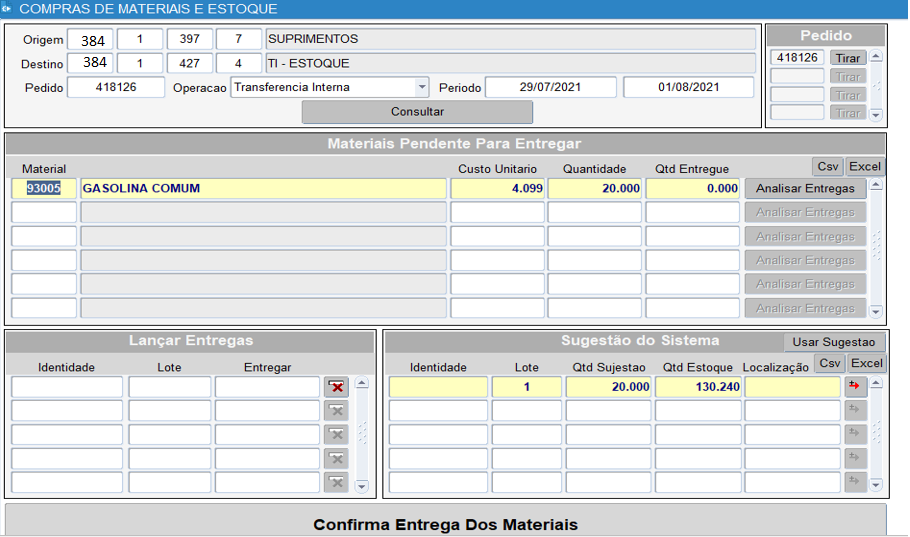Click the pedido number 418126 in Pedido panel
The width and height of the screenshot is (910, 537).
(x=797, y=57)
